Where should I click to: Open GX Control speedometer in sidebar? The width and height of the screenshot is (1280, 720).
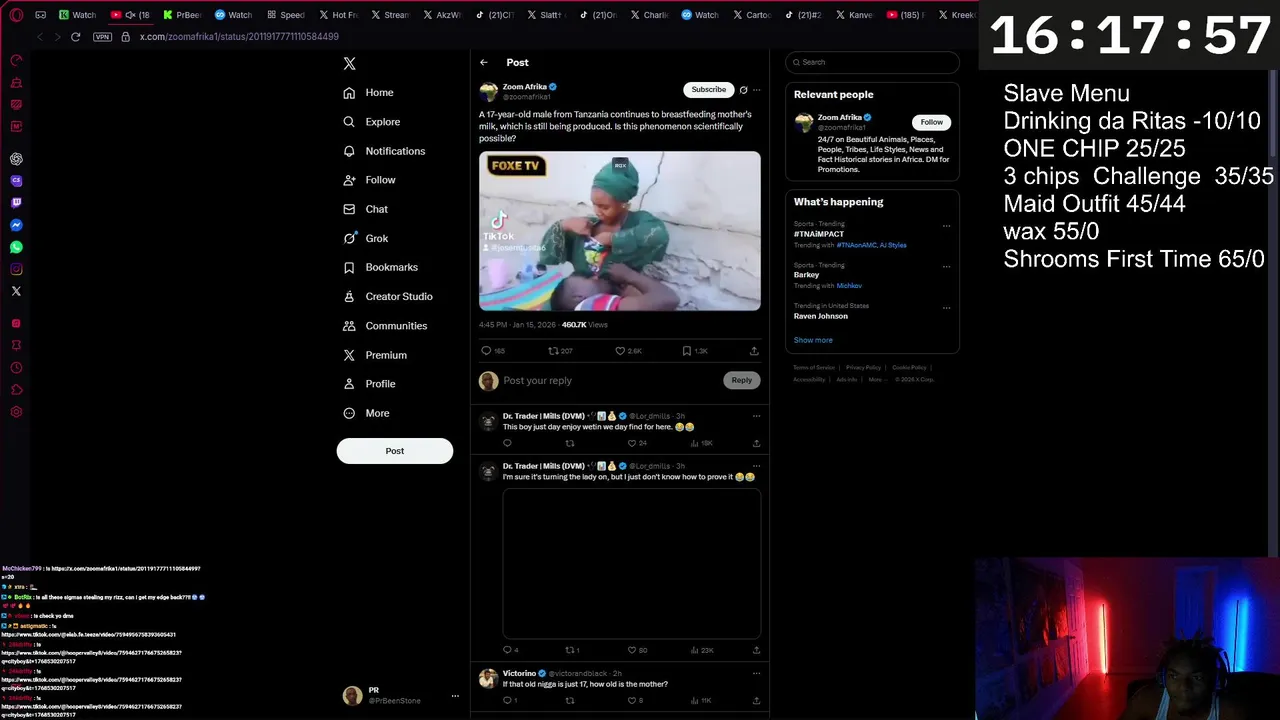16,60
